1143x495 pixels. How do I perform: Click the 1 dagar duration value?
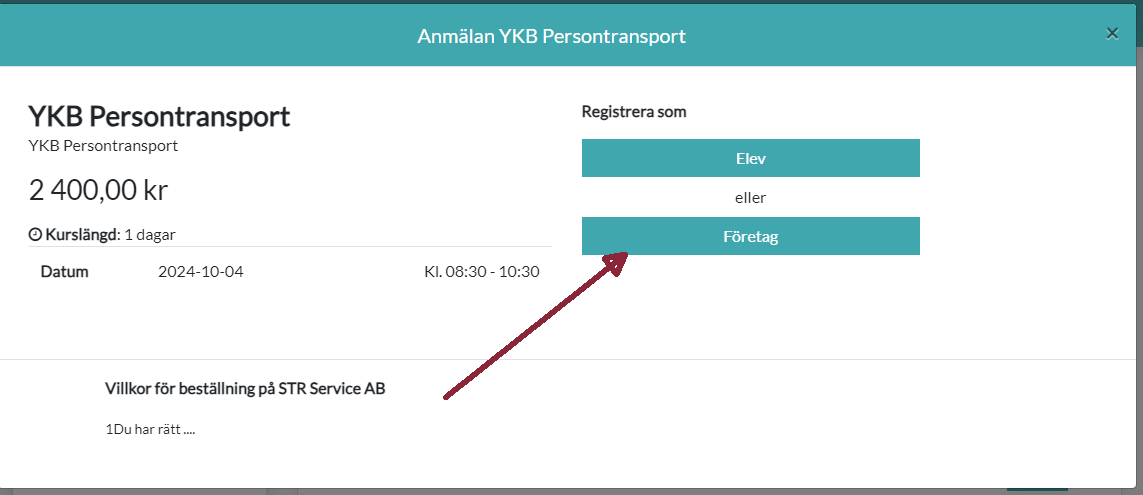point(150,235)
